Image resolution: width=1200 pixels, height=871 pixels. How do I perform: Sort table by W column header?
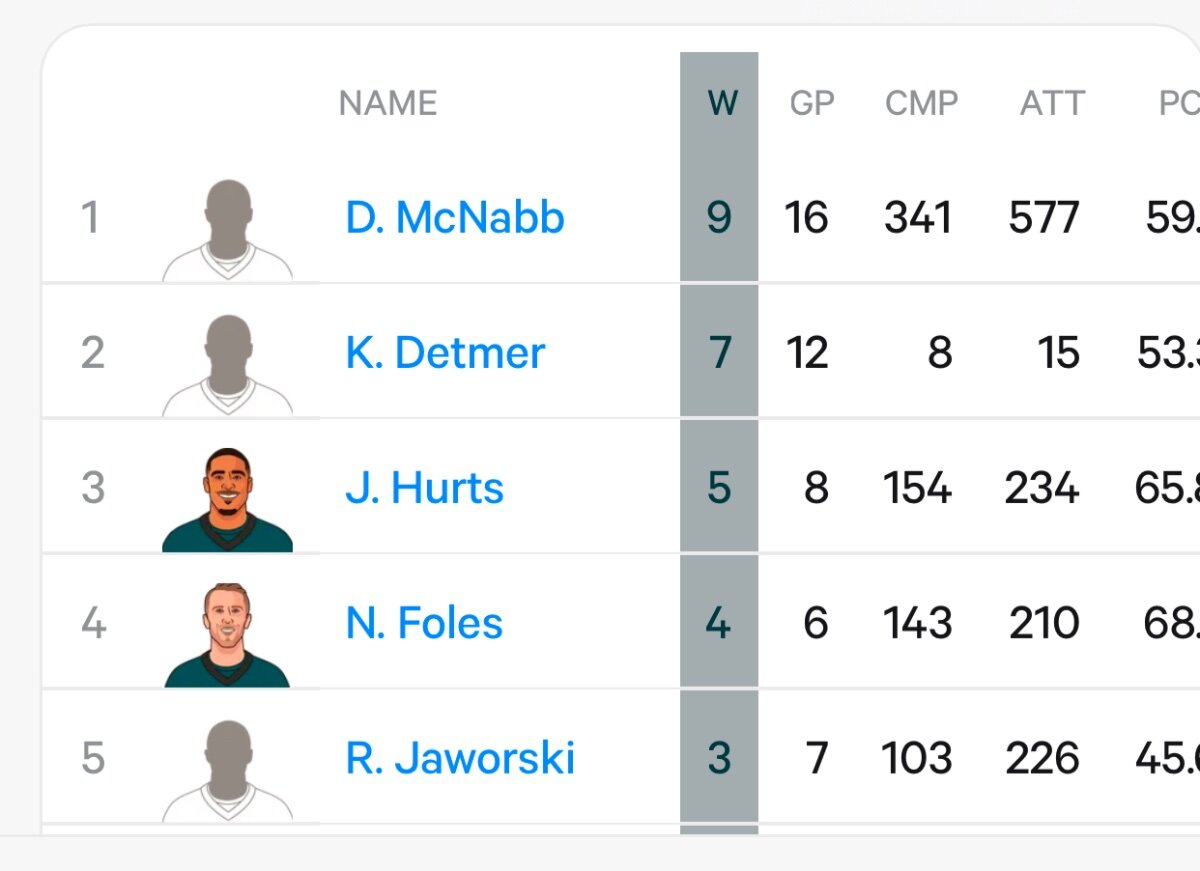tap(722, 103)
